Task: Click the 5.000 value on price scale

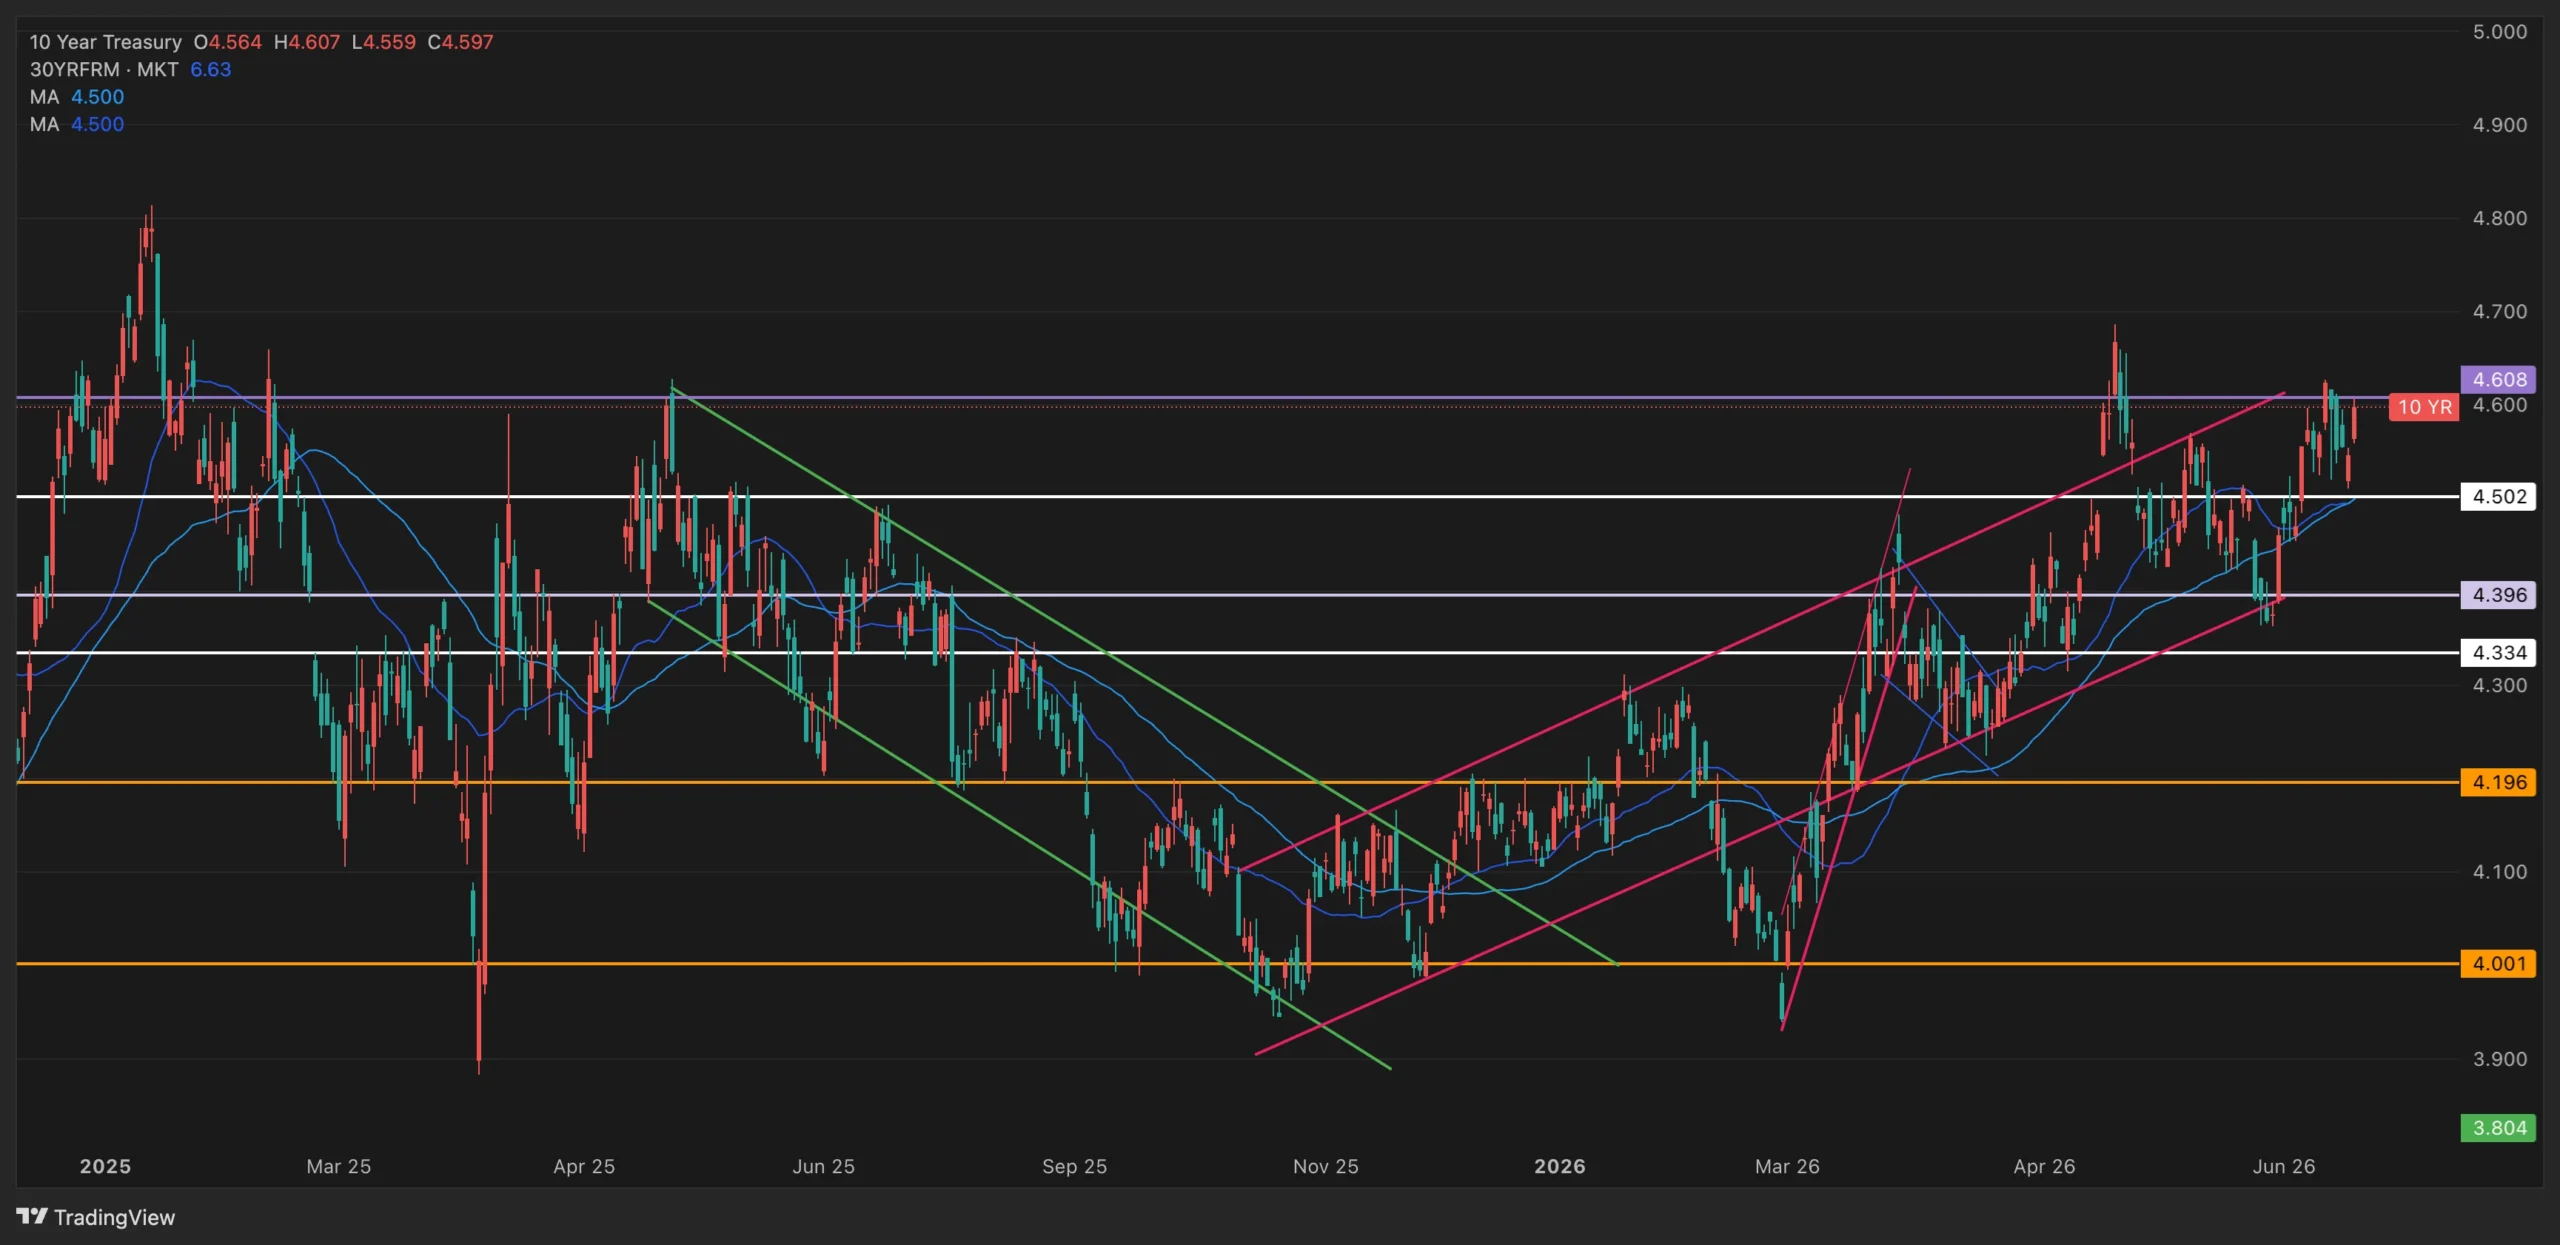Action: 2500,32
